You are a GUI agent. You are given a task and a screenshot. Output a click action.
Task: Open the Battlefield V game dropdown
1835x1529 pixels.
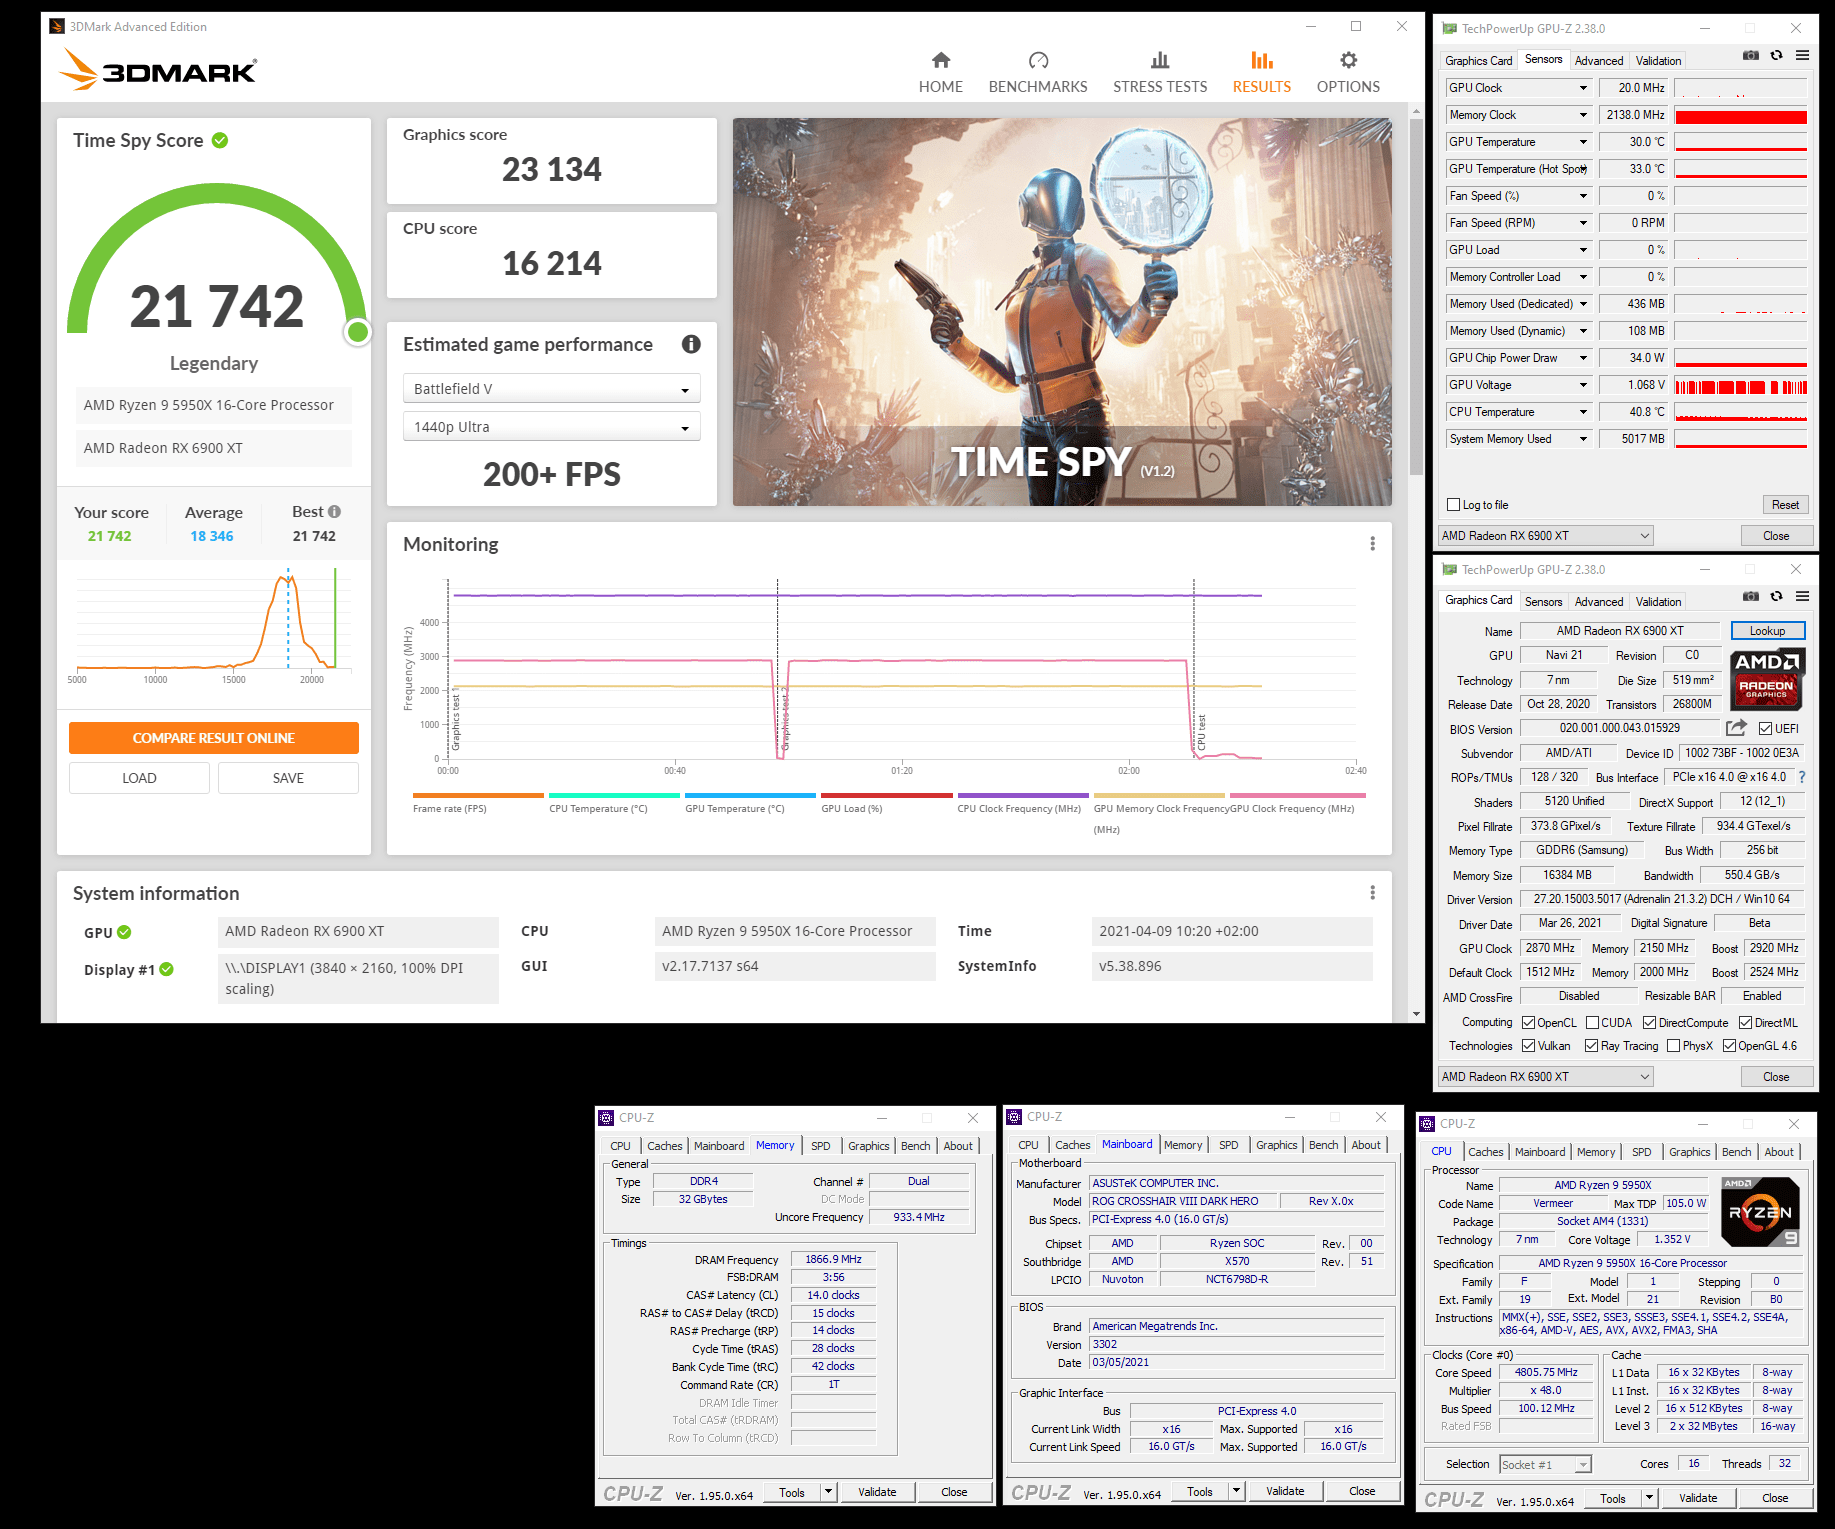552,388
